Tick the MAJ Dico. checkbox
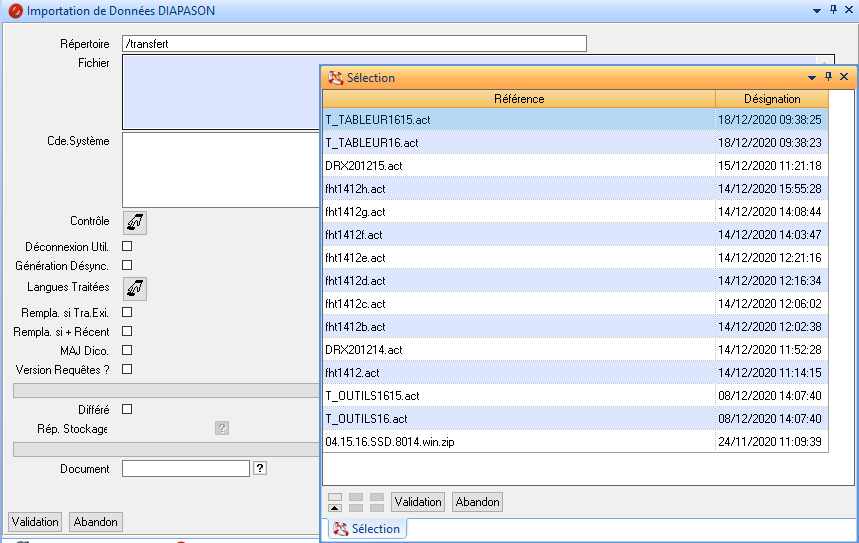The width and height of the screenshot is (859, 543). 127,350
